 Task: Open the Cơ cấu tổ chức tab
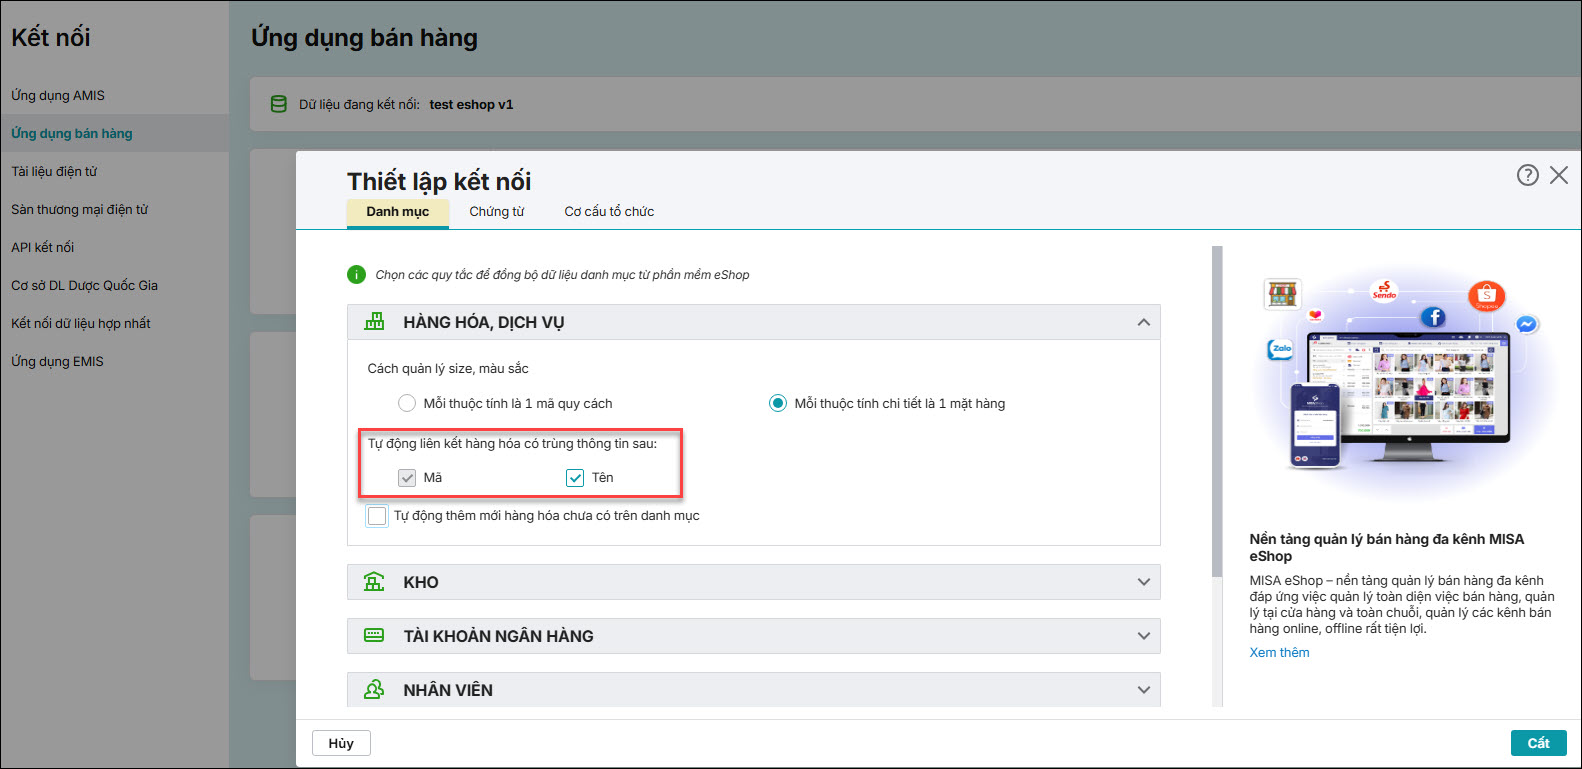click(x=609, y=212)
